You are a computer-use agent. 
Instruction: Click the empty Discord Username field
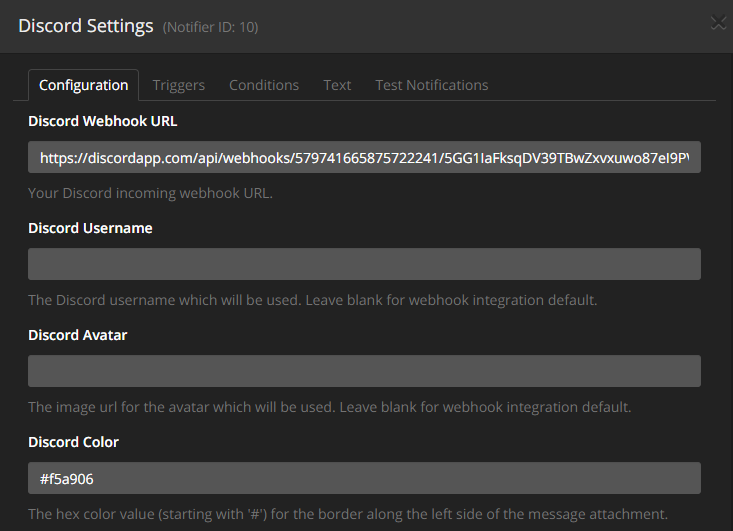click(x=364, y=264)
